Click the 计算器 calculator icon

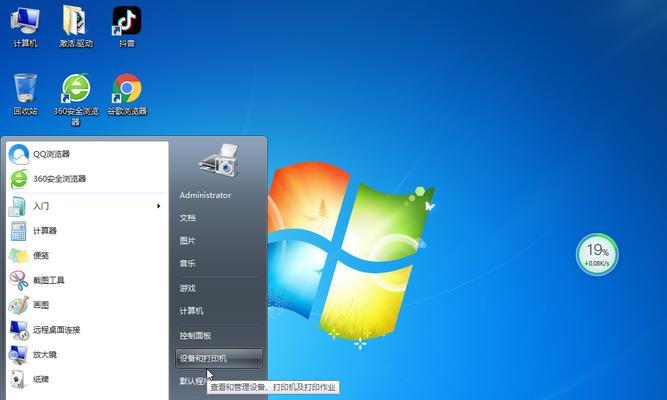(18, 231)
